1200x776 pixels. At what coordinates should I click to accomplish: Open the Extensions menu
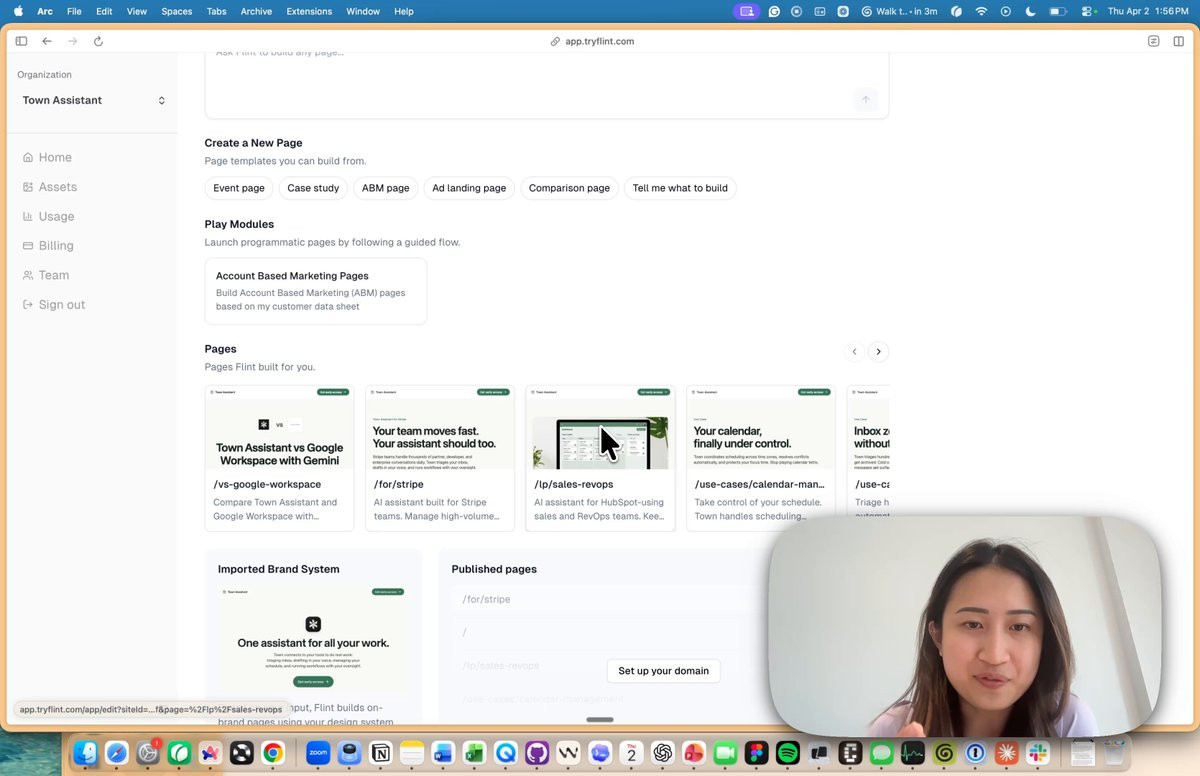[309, 11]
